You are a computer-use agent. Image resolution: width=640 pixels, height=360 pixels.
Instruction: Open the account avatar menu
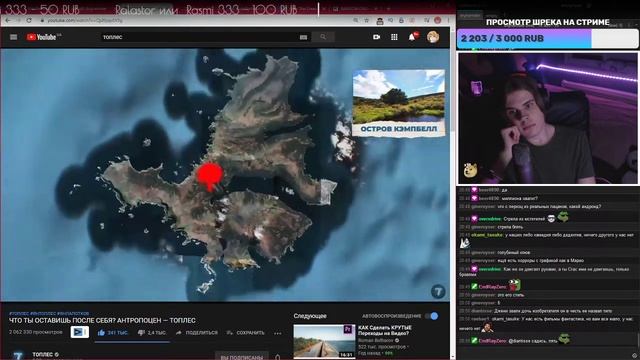coord(433,37)
